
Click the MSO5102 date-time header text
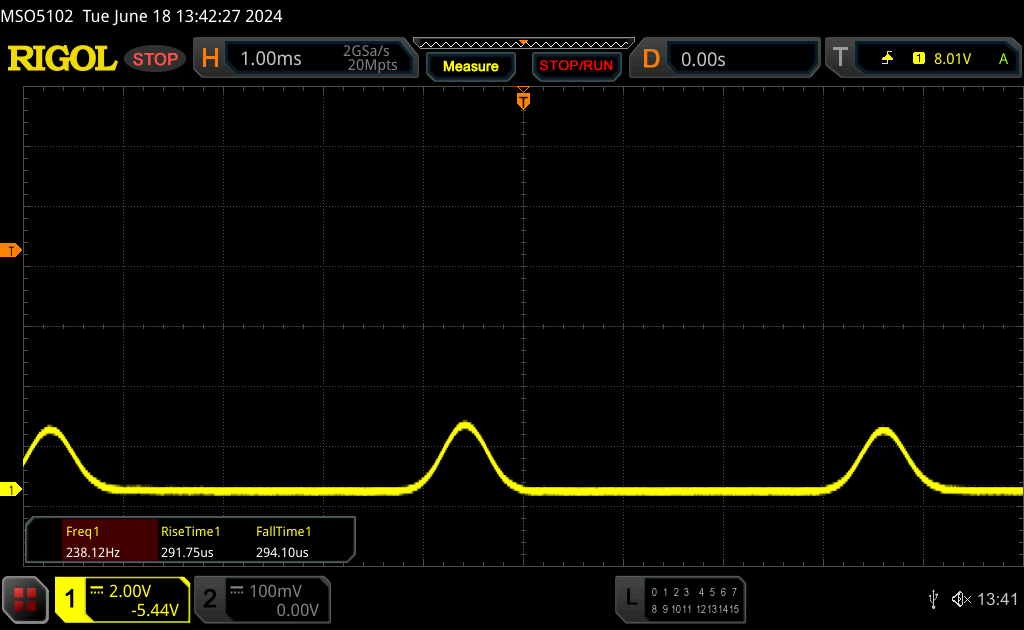[142, 16]
